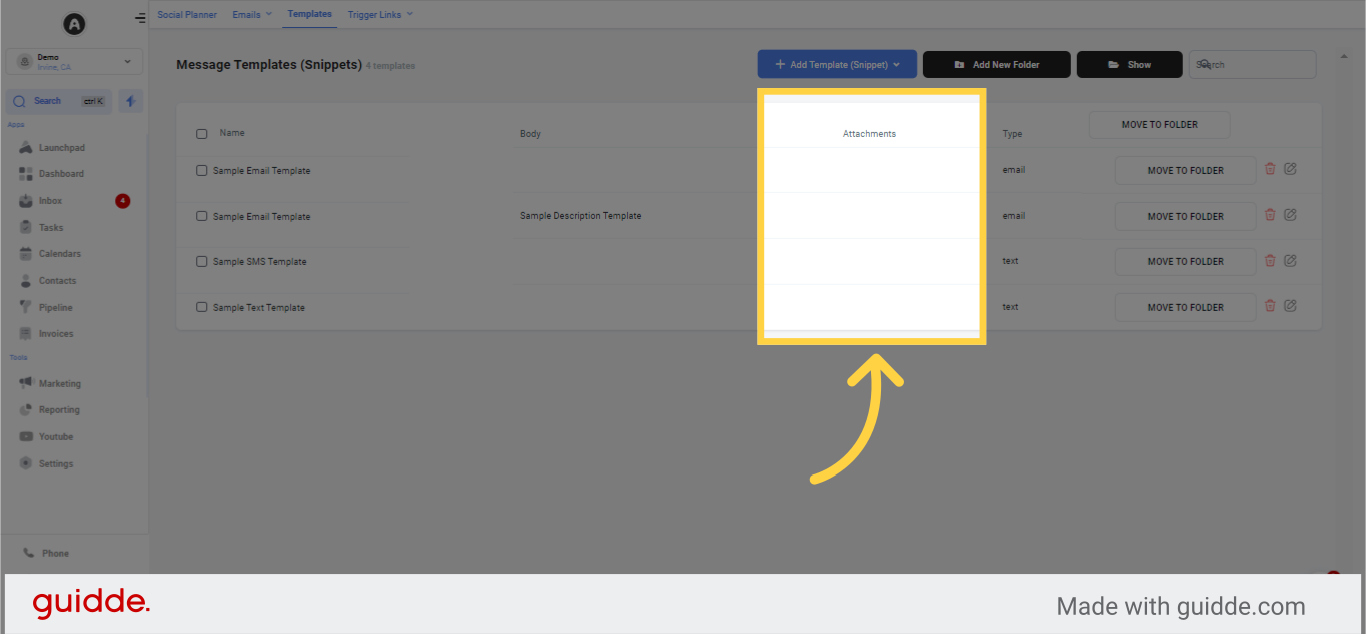Click inside the Search templates field
Image resolution: width=1366 pixels, height=634 pixels.
coord(1251,64)
